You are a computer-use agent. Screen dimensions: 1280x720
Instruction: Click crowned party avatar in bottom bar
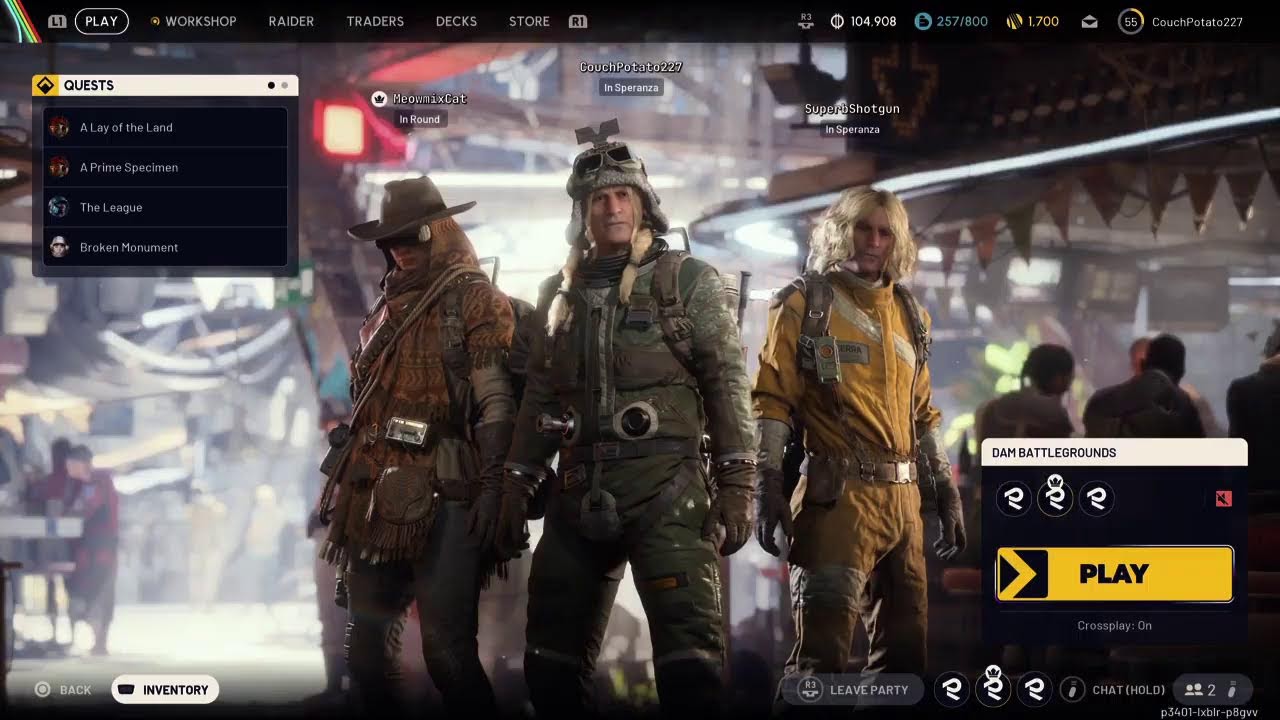pos(993,687)
